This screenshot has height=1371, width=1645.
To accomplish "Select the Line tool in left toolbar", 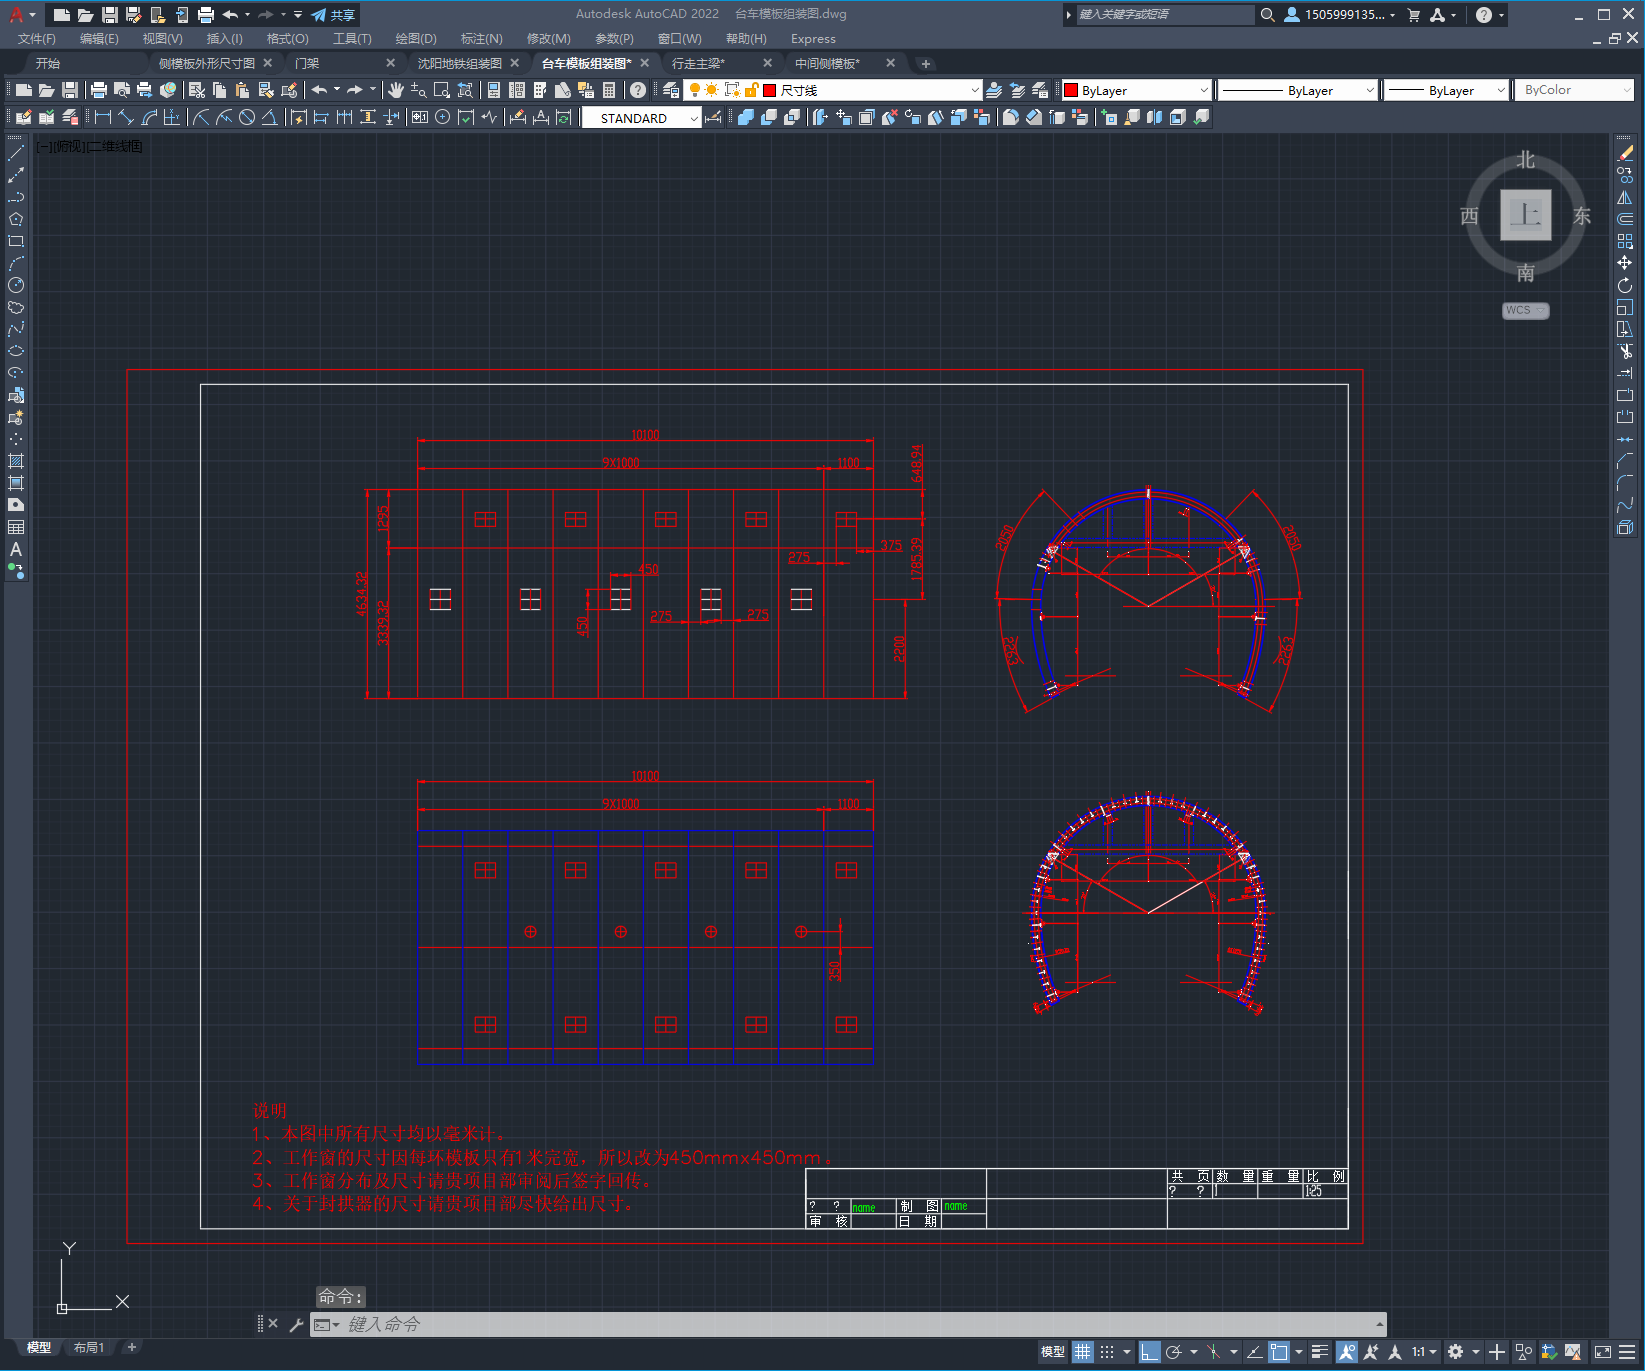I will click(x=16, y=153).
